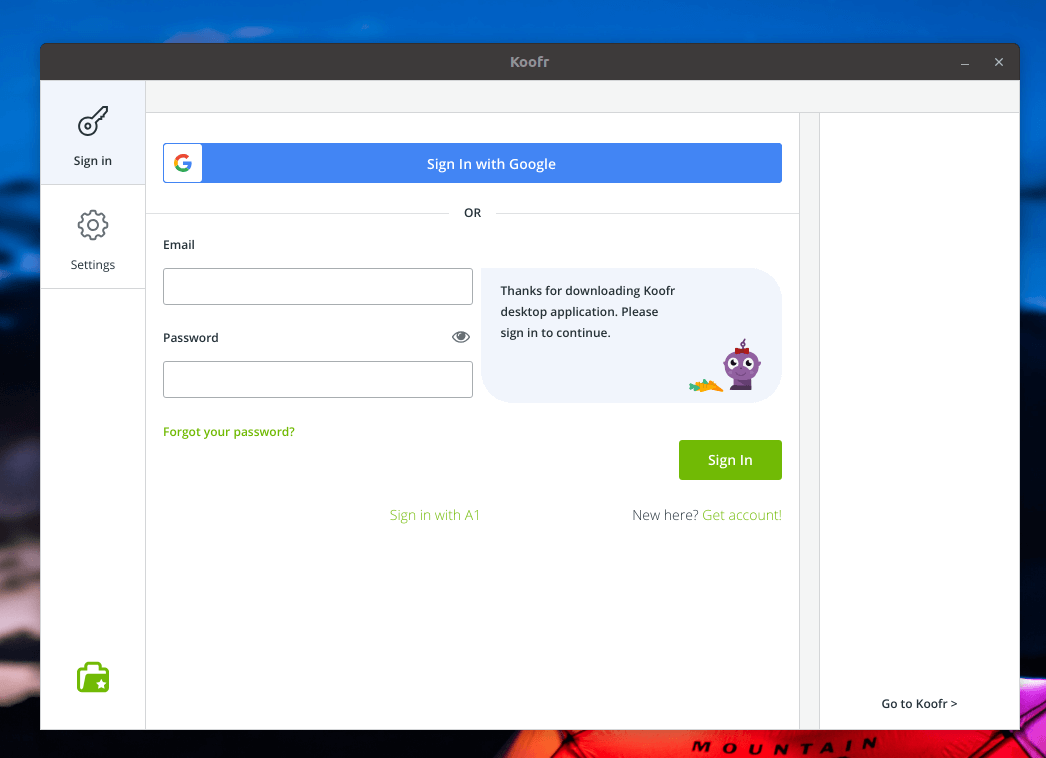The image size is (1046, 758).
Task: Click into the Password text box
Action: 317,380
